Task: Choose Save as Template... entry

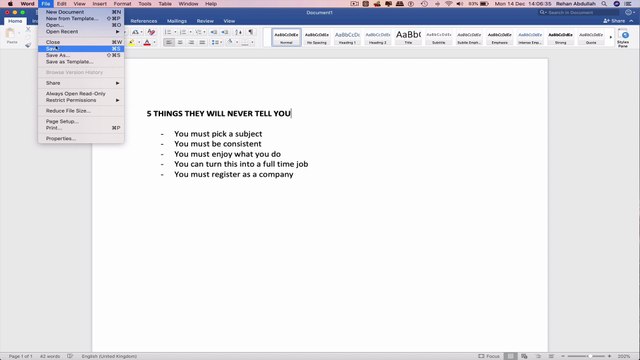Action: click(x=81, y=62)
